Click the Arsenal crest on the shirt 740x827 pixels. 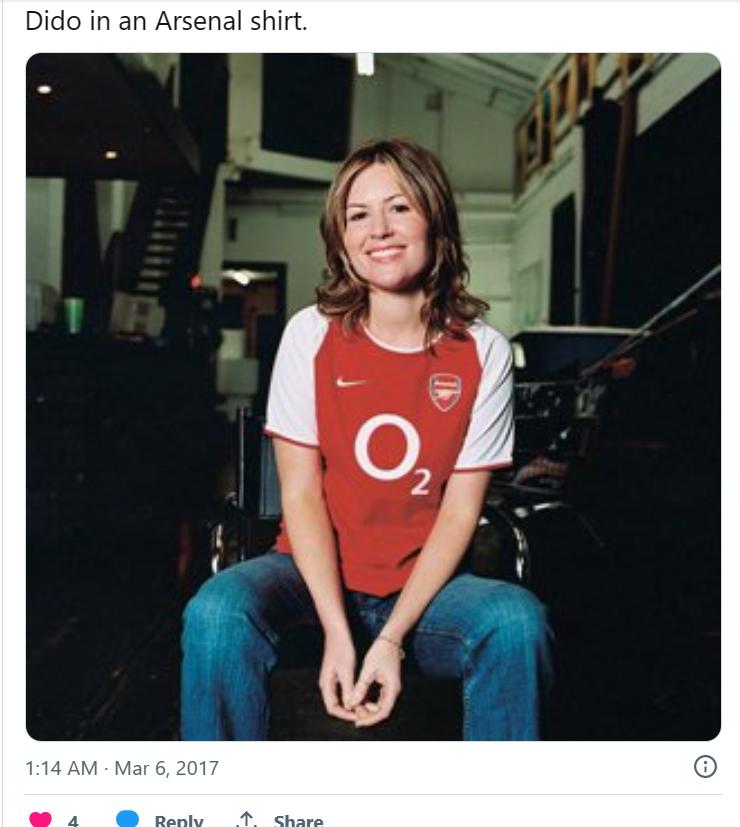pyautogui.click(x=445, y=391)
